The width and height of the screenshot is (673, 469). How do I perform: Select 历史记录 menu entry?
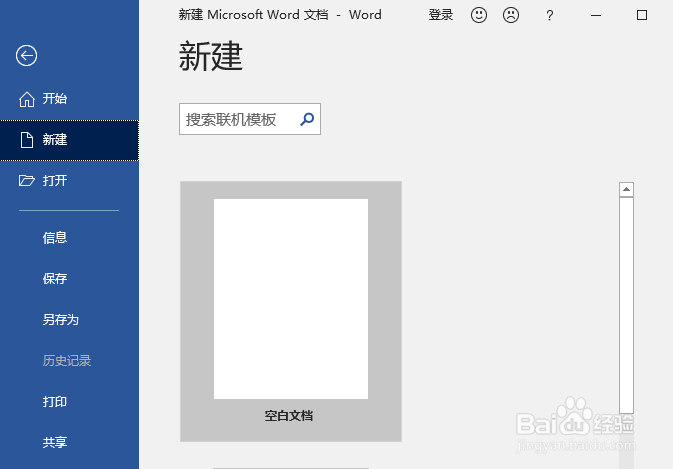point(67,360)
